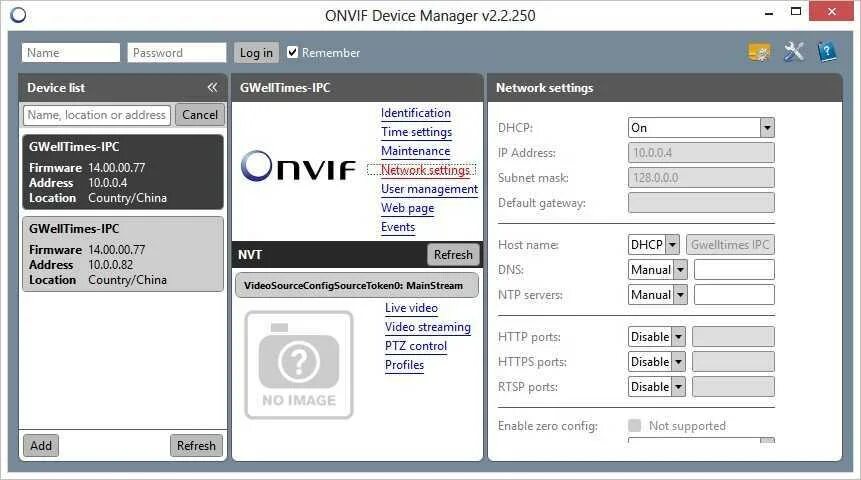Screen dimensions: 861x480
Task: Toggle Enable zero config checkbox
Action: tap(634, 426)
